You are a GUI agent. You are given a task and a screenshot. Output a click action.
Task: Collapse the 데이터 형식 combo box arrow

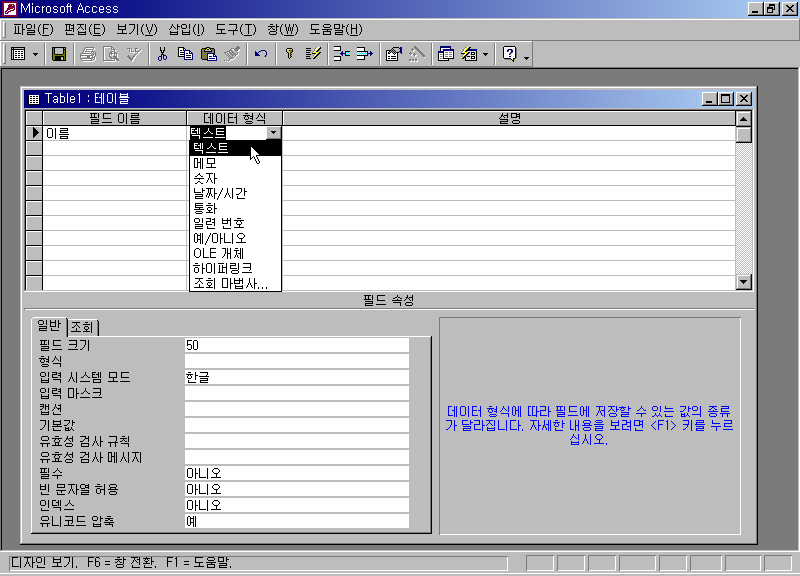273,133
